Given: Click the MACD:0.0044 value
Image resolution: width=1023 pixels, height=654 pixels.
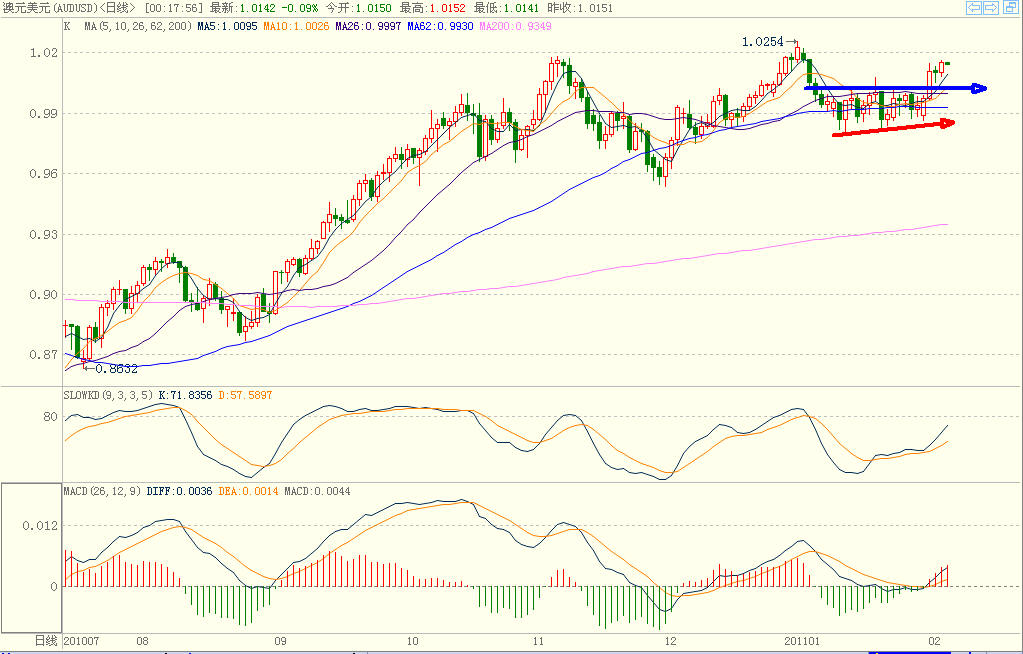Looking at the screenshot, I should 317,491.
